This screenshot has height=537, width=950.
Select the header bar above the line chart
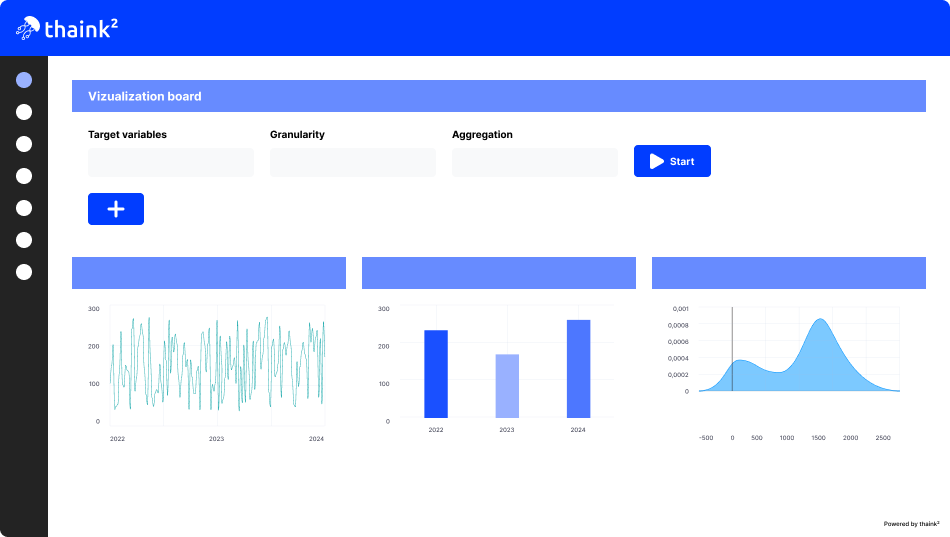(209, 273)
